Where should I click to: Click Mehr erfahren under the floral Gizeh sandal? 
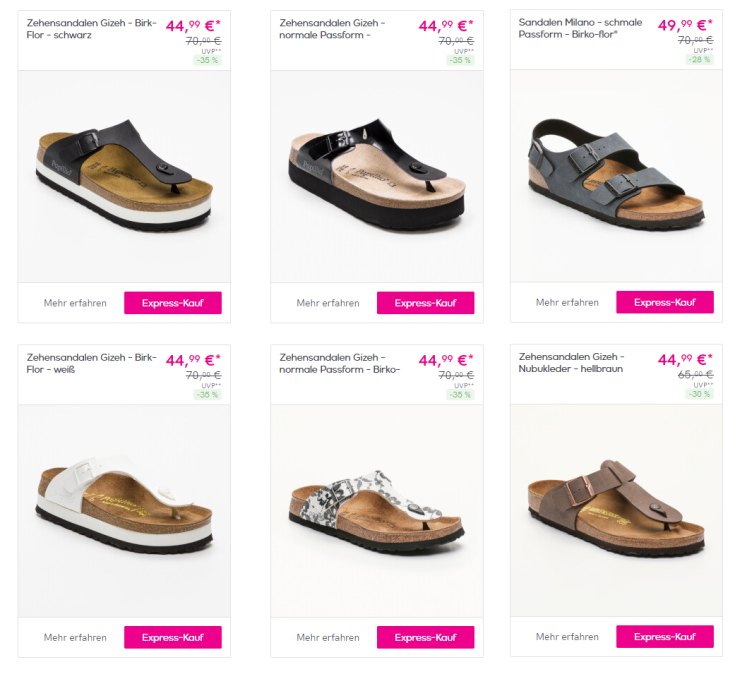(328, 637)
